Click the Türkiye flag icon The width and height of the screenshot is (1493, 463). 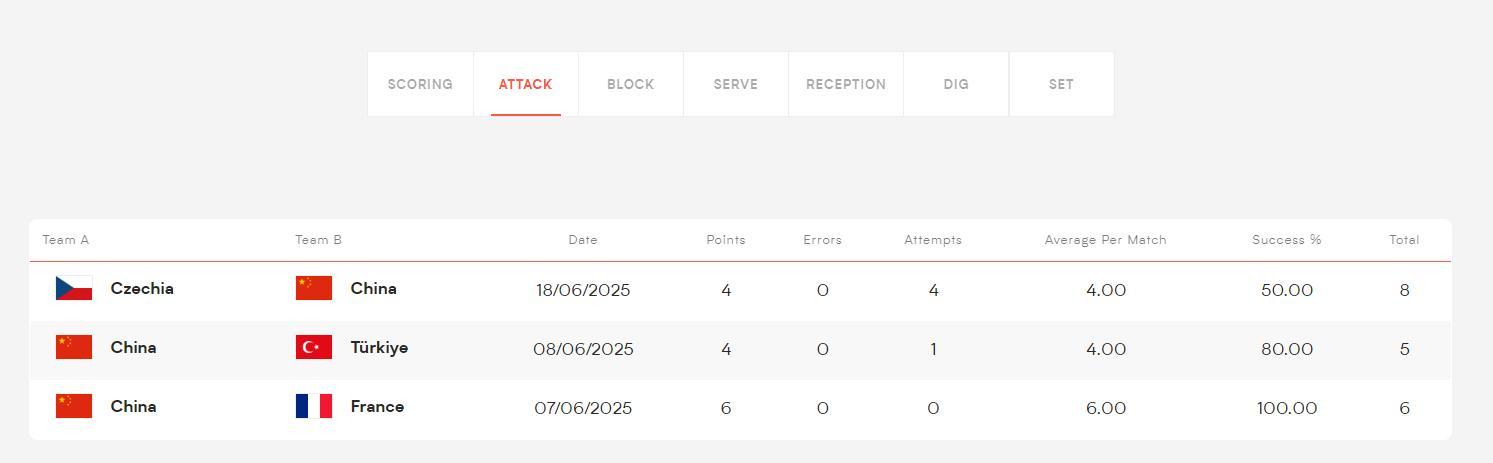click(314, 348)
